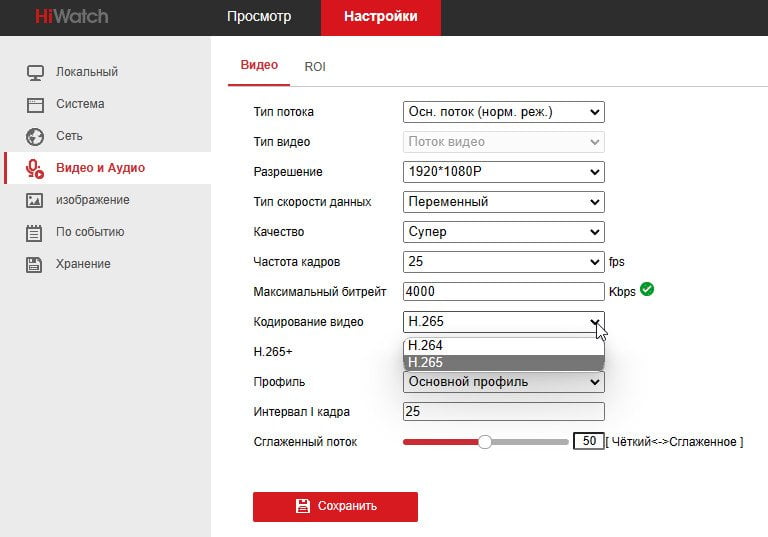This screenshot has width=768, height=537.
Task: Click the Сохранить button
Action: coord(336,507)
